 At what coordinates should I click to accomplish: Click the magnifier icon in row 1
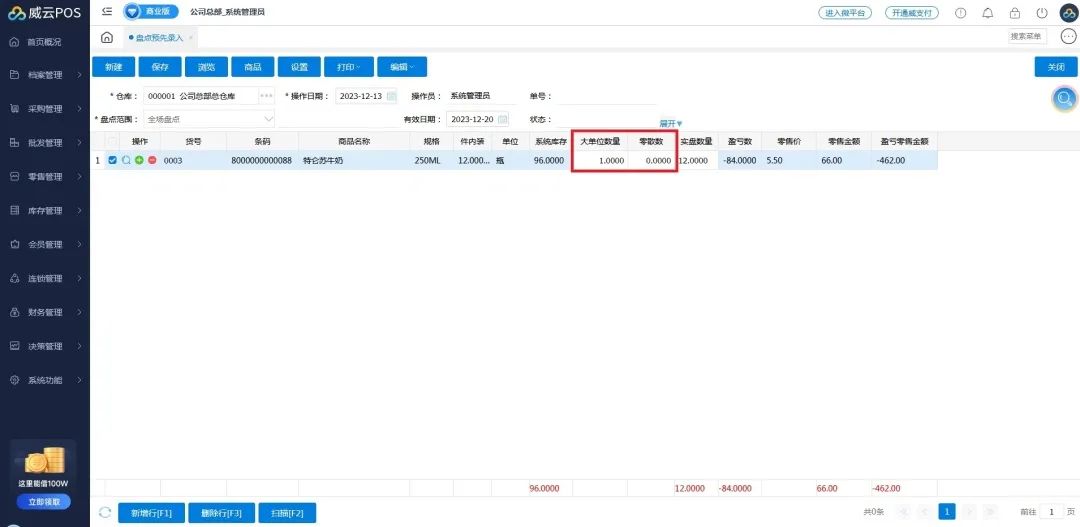tap(126, 160)
